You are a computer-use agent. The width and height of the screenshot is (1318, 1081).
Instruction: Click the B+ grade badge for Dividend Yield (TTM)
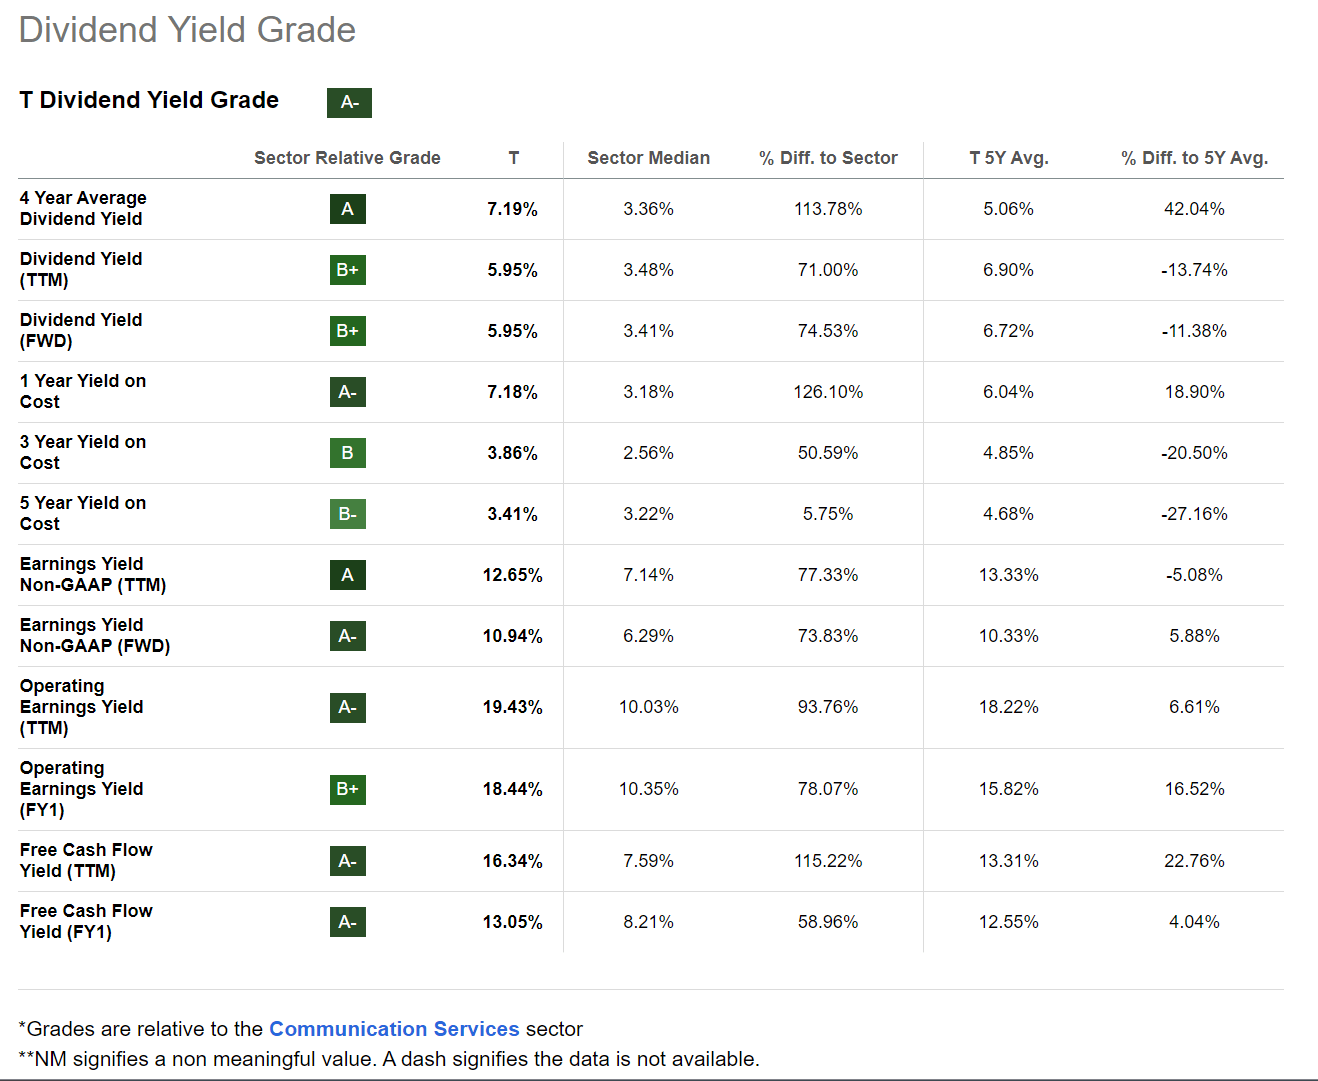[x=347, y=270]
